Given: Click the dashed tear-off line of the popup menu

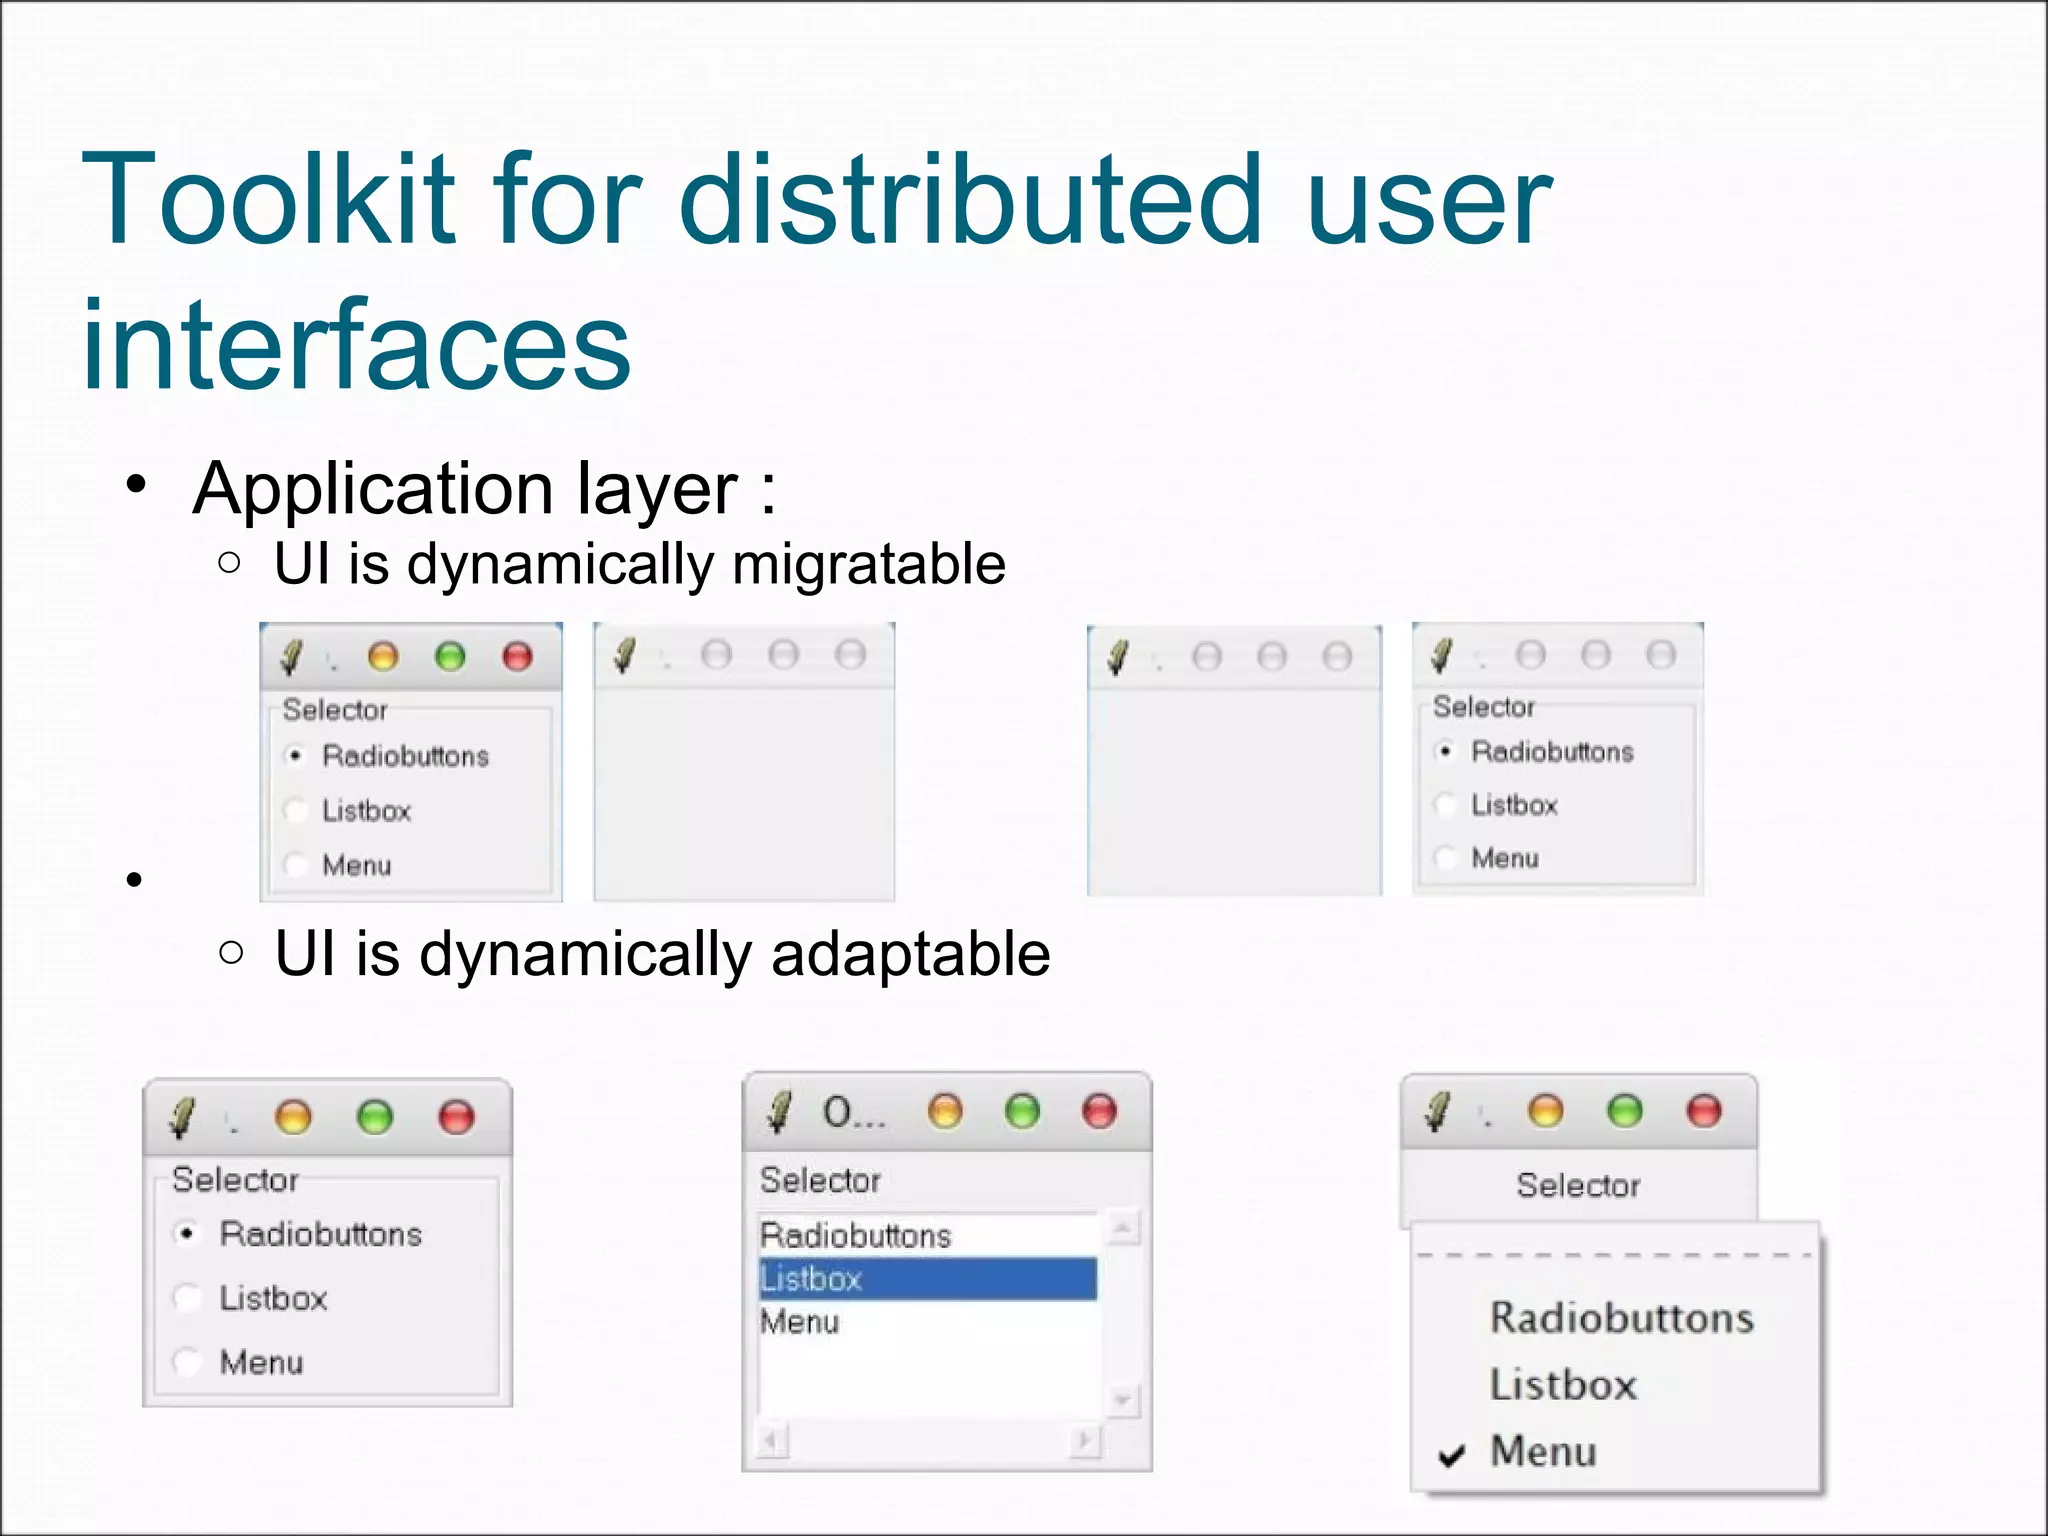Looking at the screenshot, I should (1615, 1254).
